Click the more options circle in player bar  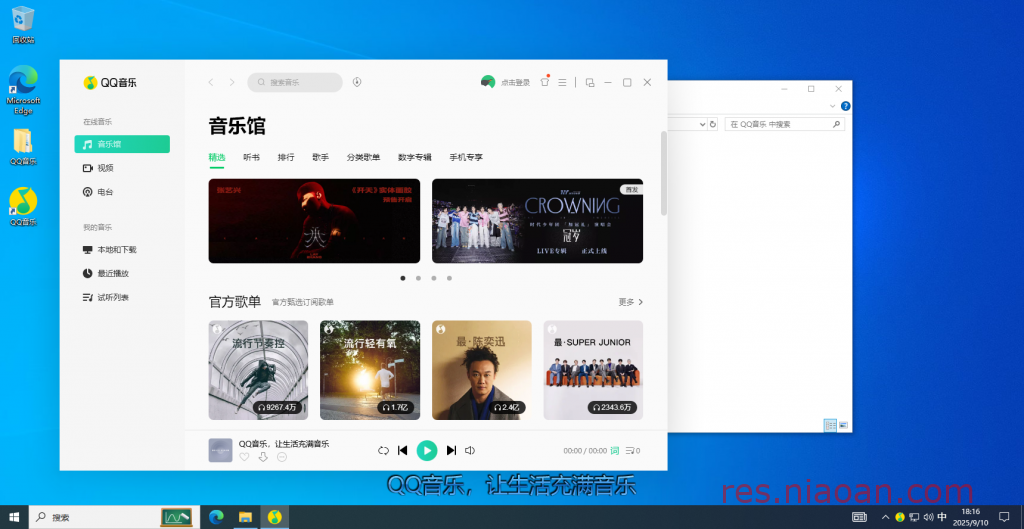tap(282, 457)
